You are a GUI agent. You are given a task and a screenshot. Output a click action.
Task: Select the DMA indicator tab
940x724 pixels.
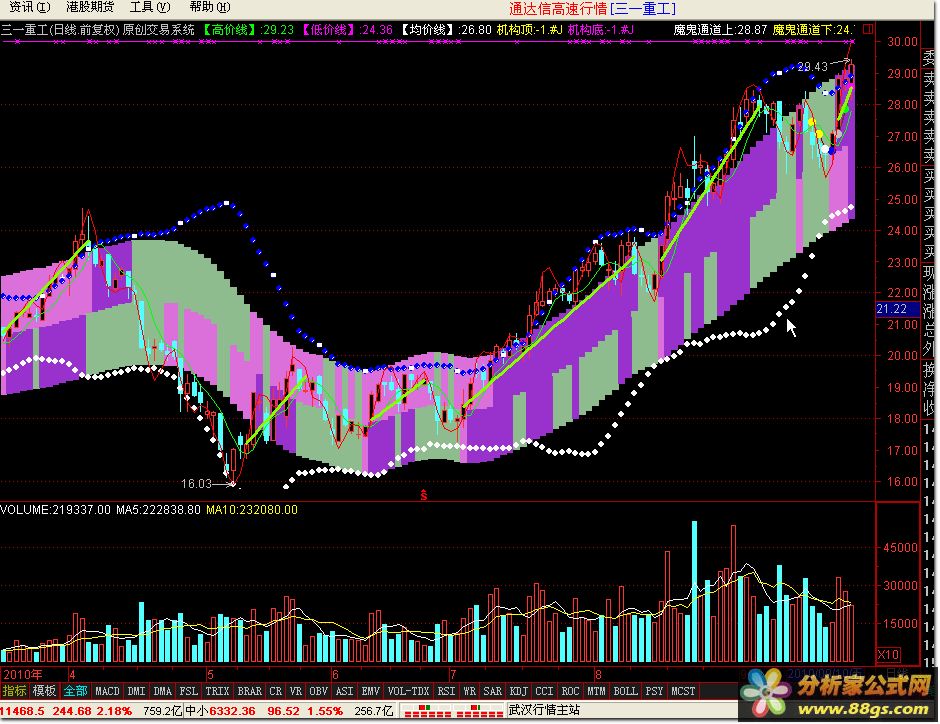tap(162, 691)
